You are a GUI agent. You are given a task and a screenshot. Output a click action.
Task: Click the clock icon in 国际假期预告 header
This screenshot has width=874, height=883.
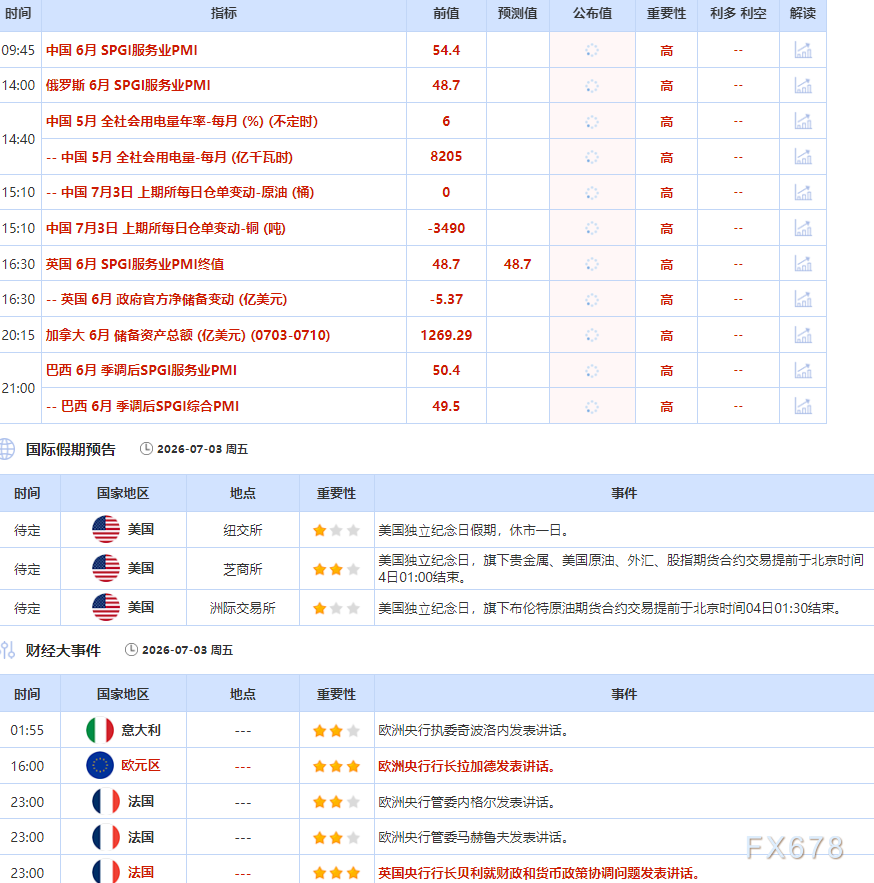click(x=146, y=449)
